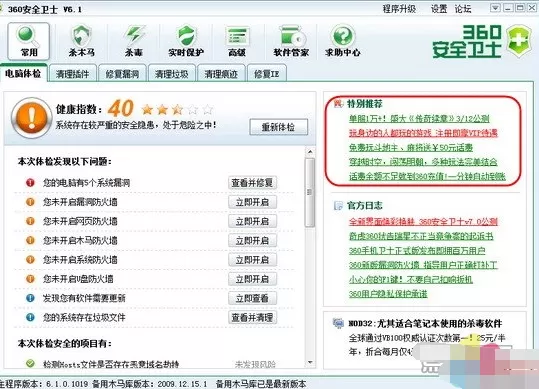
Task: Switch to the 清理插件 tab
Action: point(73,74)
